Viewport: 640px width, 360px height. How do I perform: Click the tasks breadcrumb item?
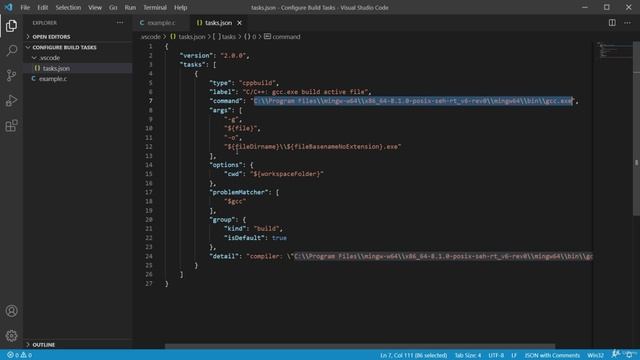pos(225,37)
